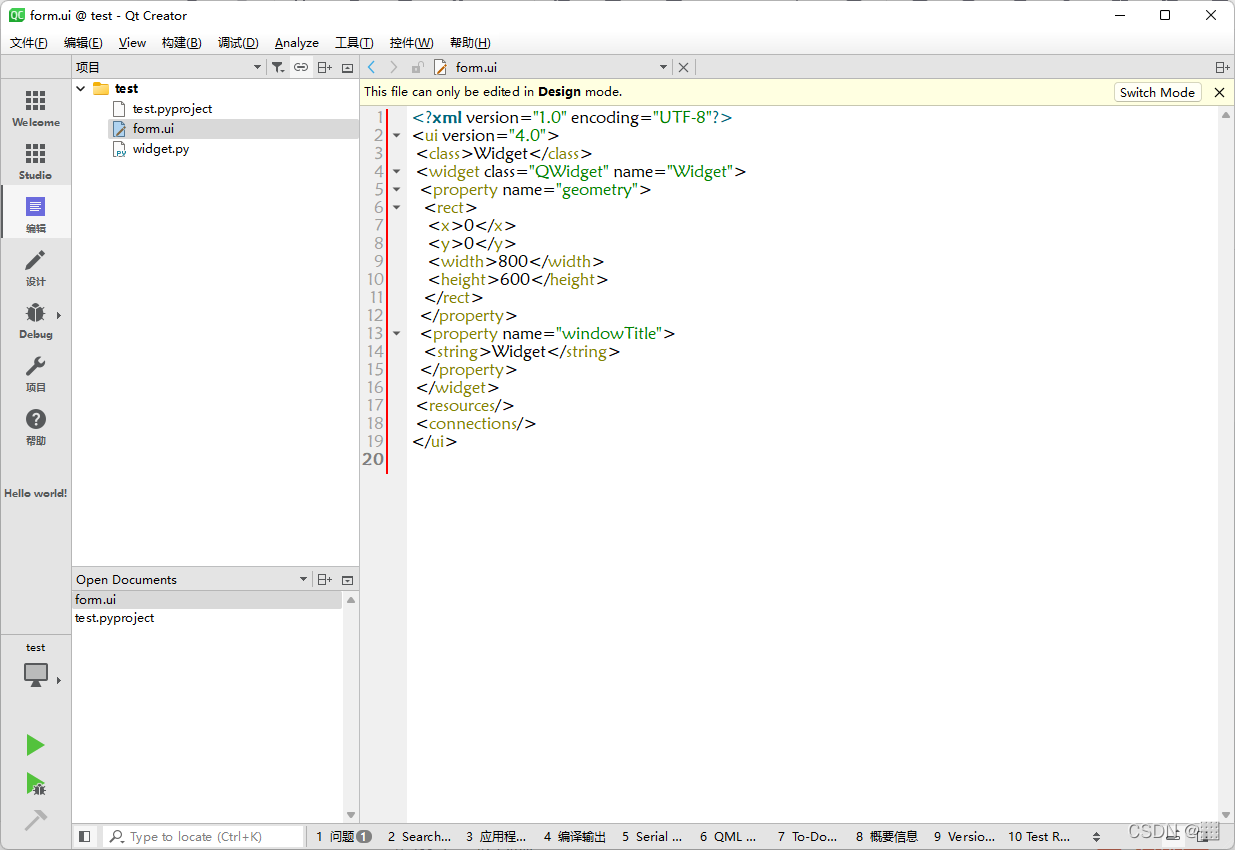Image resolution: width=1235 pixels, height=850 pixels.
Task: Open the 项目 (Projects) mode
Action: click(35, 371)
